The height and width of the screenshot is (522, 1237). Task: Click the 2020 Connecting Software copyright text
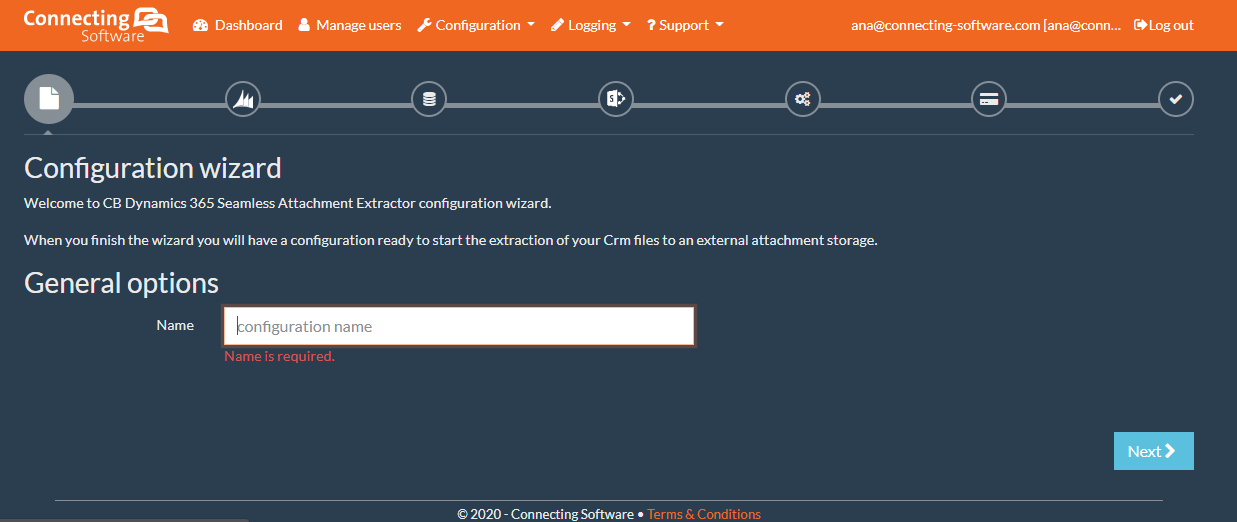(545, 514)
